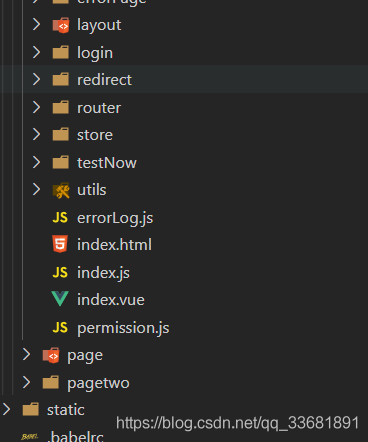Expand the login folder chevron

point(36,52)
